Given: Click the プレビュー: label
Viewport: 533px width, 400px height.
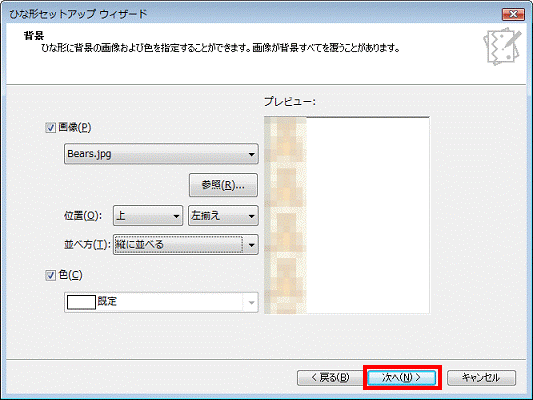Looking at the screenshot, I should [290, 102].
